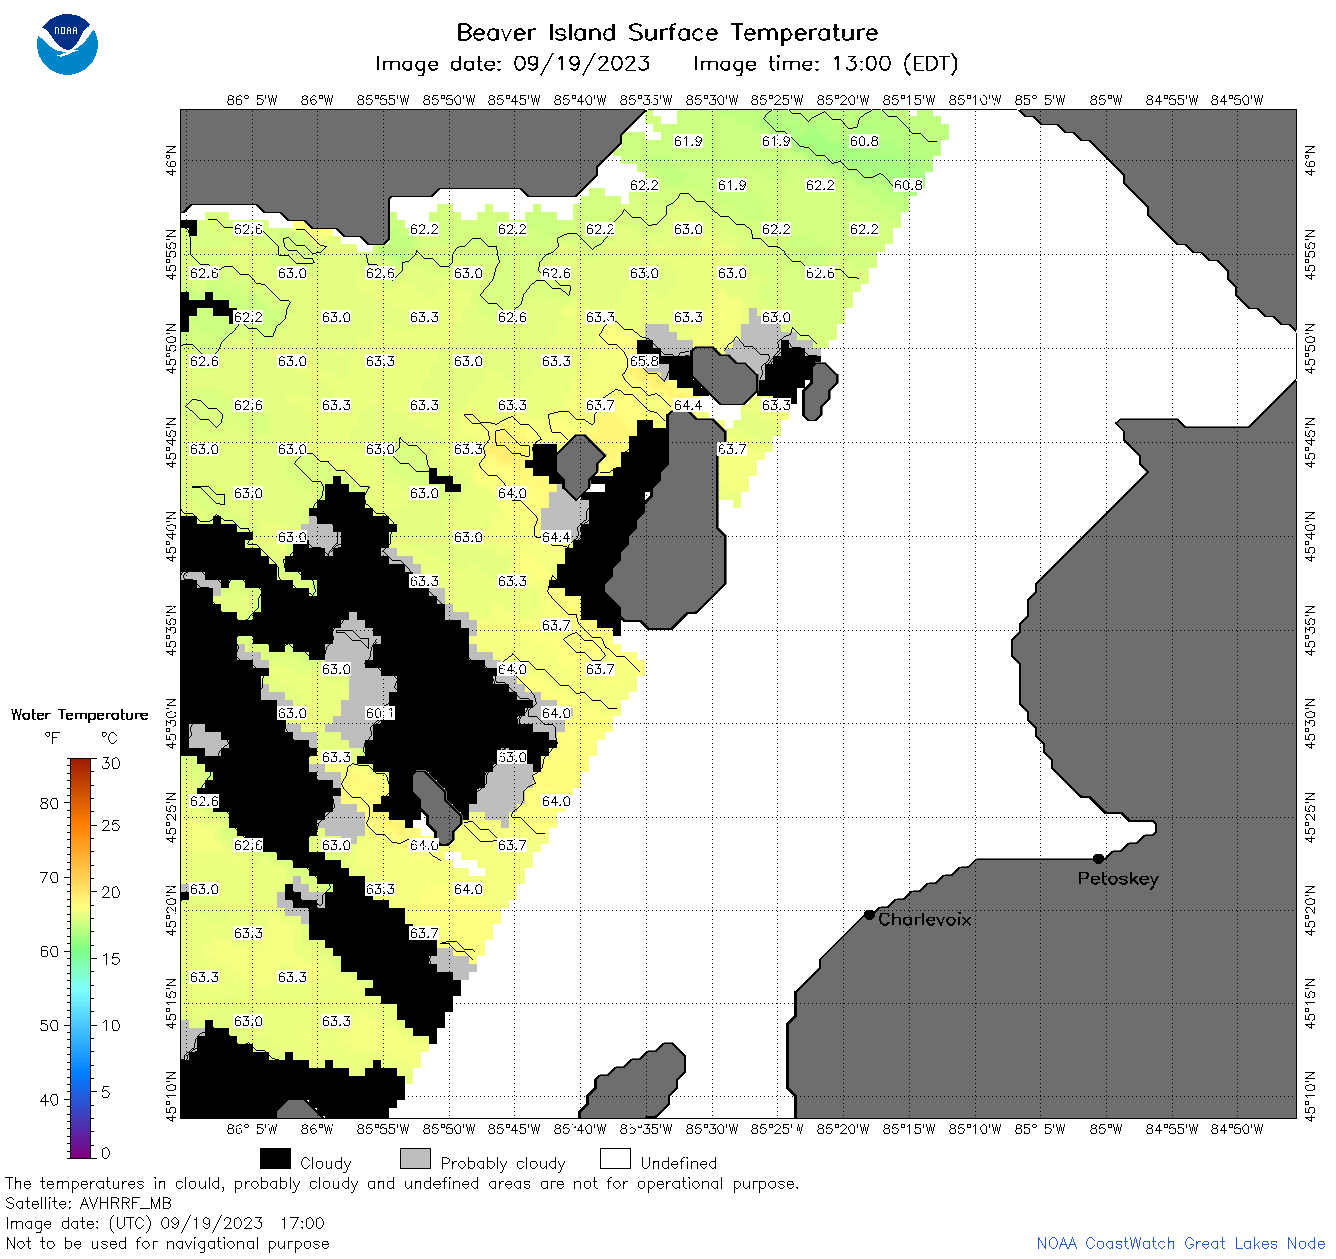Click the Petoskey city marker dot

tap(1098, 858)
